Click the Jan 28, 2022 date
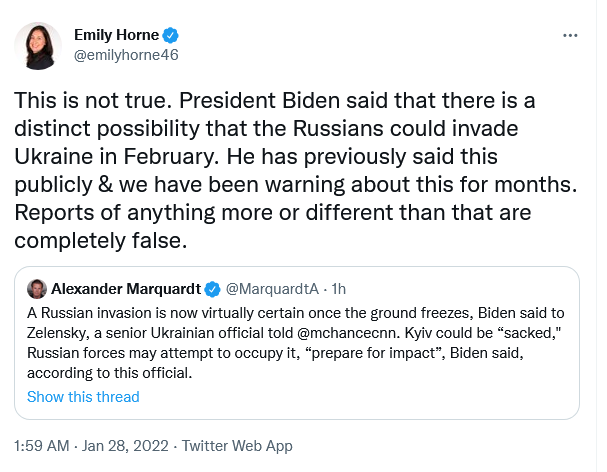 pos(130,446)
